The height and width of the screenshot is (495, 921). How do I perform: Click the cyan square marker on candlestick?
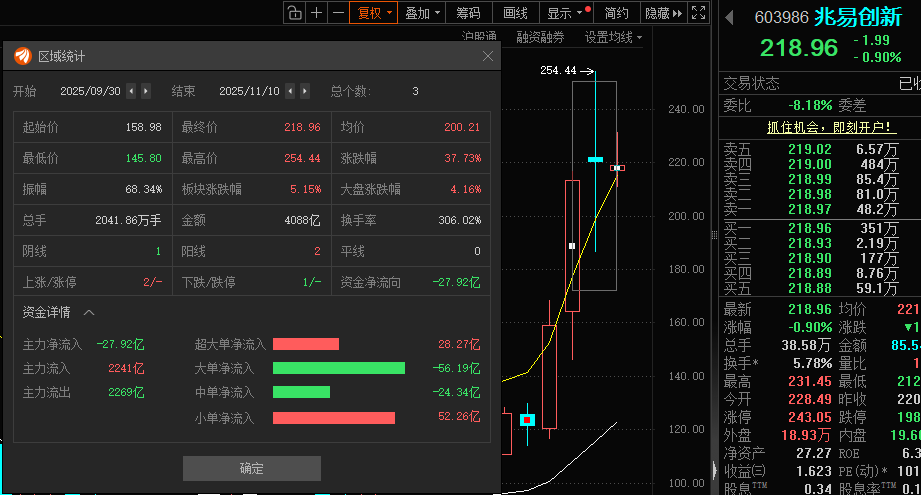point(527,420)
